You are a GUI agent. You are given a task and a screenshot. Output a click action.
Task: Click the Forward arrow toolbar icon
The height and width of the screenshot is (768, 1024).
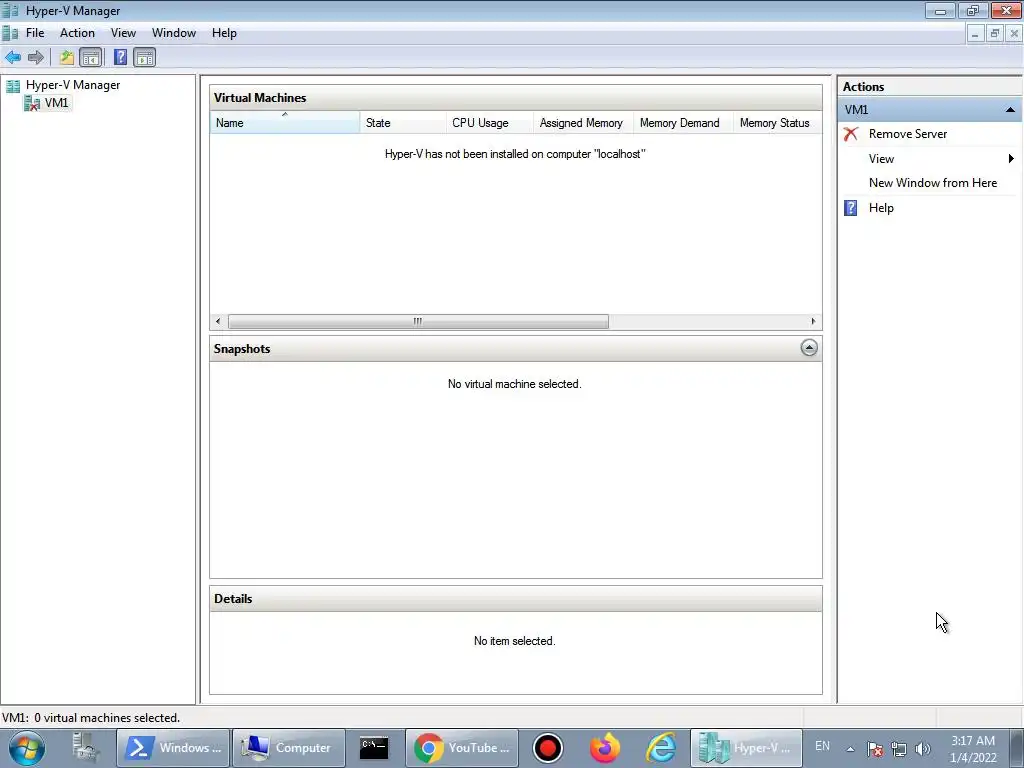pos(36,57)
